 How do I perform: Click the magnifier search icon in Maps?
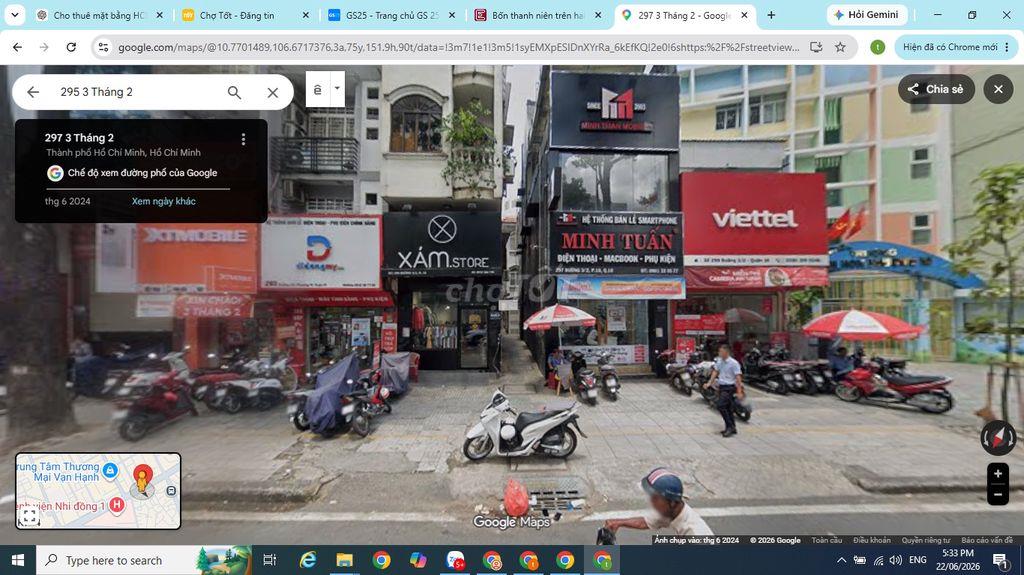pos(234,93)
